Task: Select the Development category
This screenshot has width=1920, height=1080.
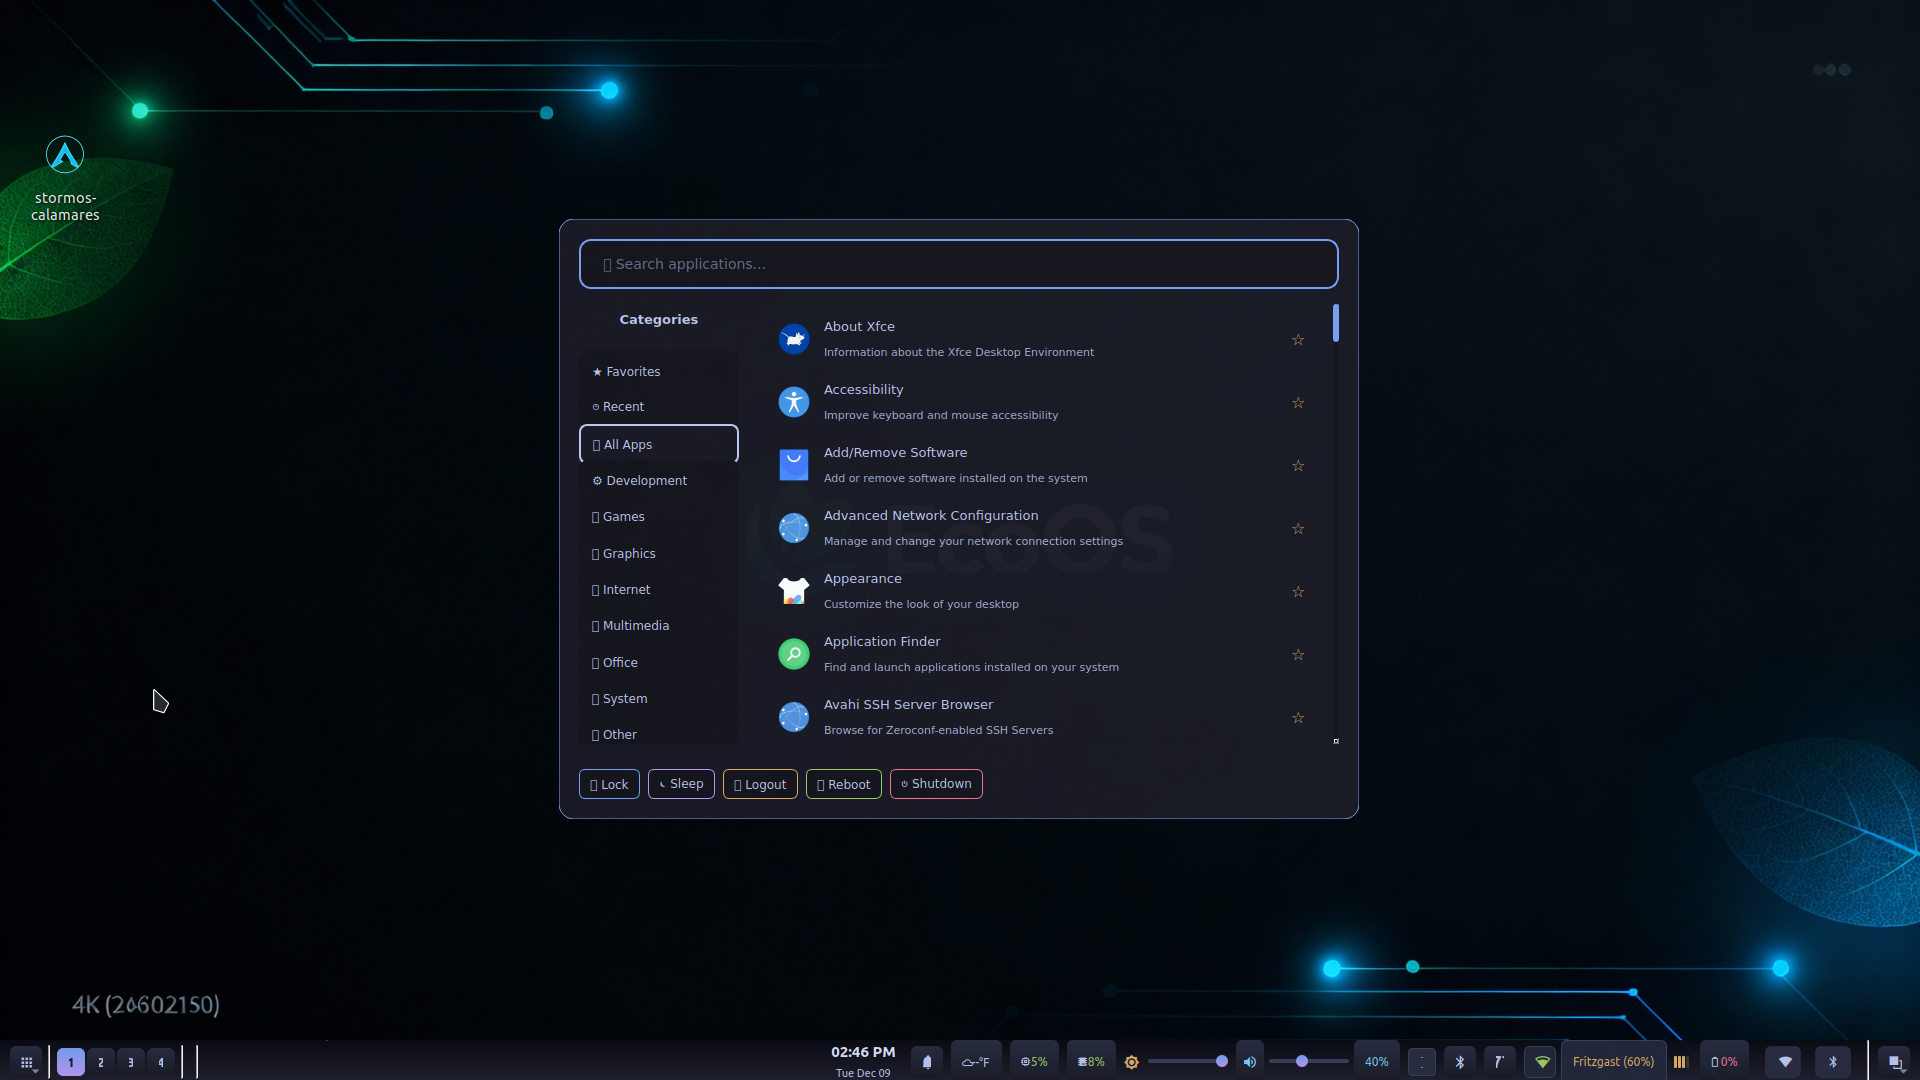Action: (x=646, y=481)
